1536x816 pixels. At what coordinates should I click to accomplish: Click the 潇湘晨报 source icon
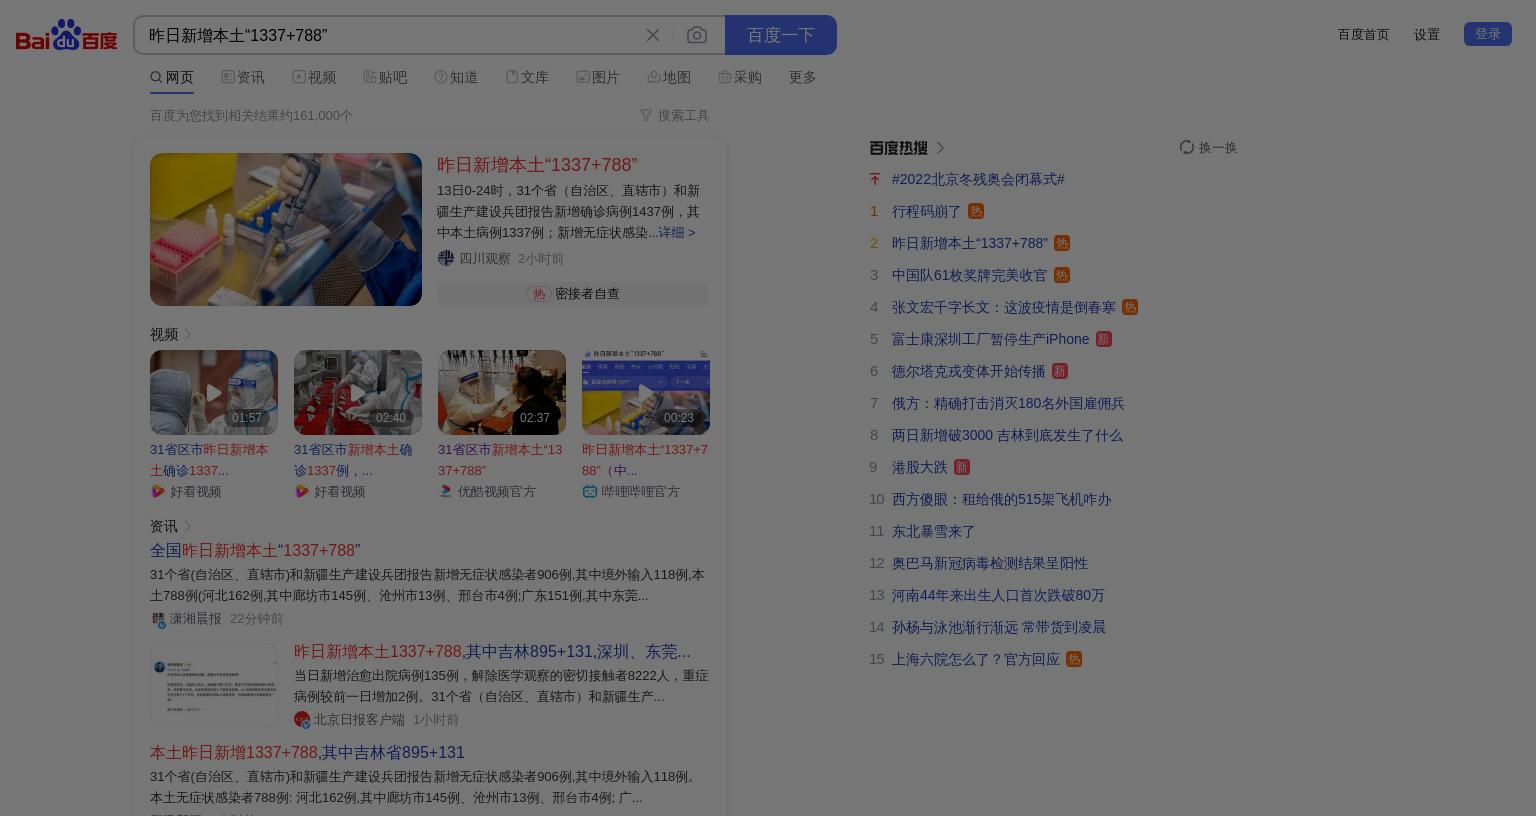[158, 619]
